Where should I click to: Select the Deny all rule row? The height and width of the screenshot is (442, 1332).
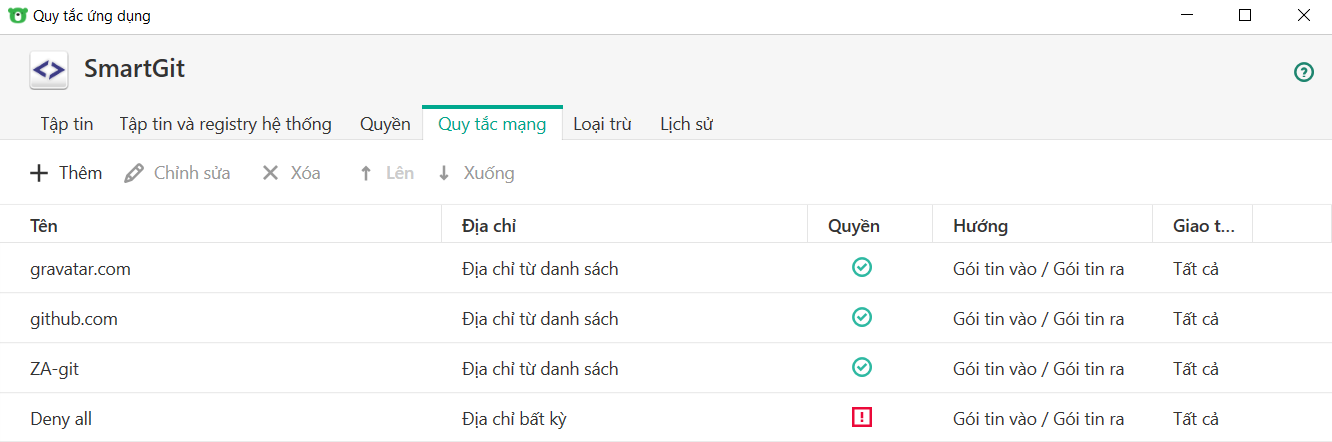coord(61,419)
